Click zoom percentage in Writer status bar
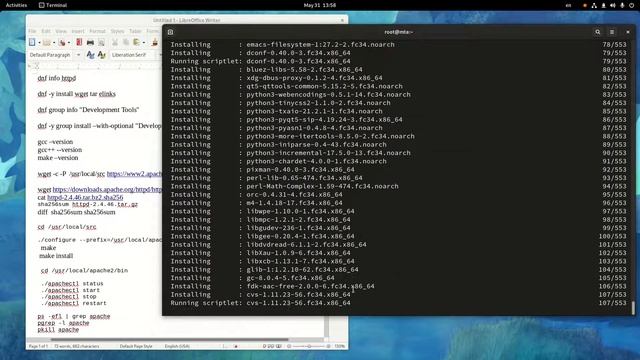 (340, 346)
